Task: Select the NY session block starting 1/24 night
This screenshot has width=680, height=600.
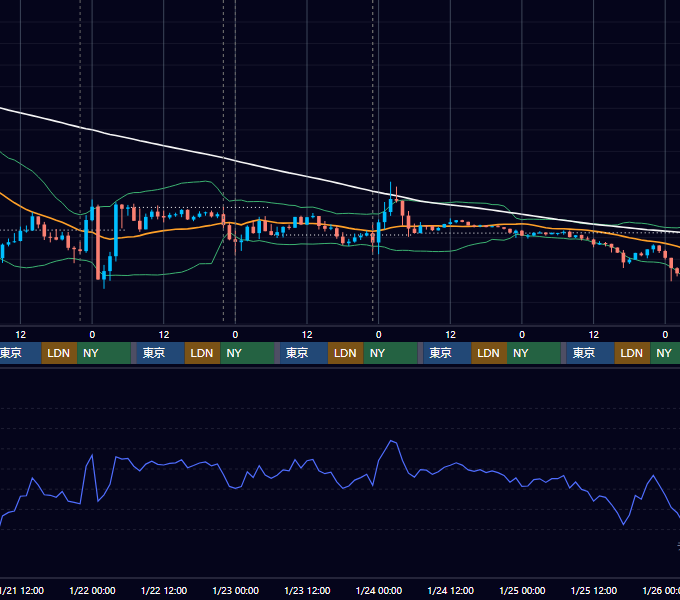Action: (x=533, y=353)
